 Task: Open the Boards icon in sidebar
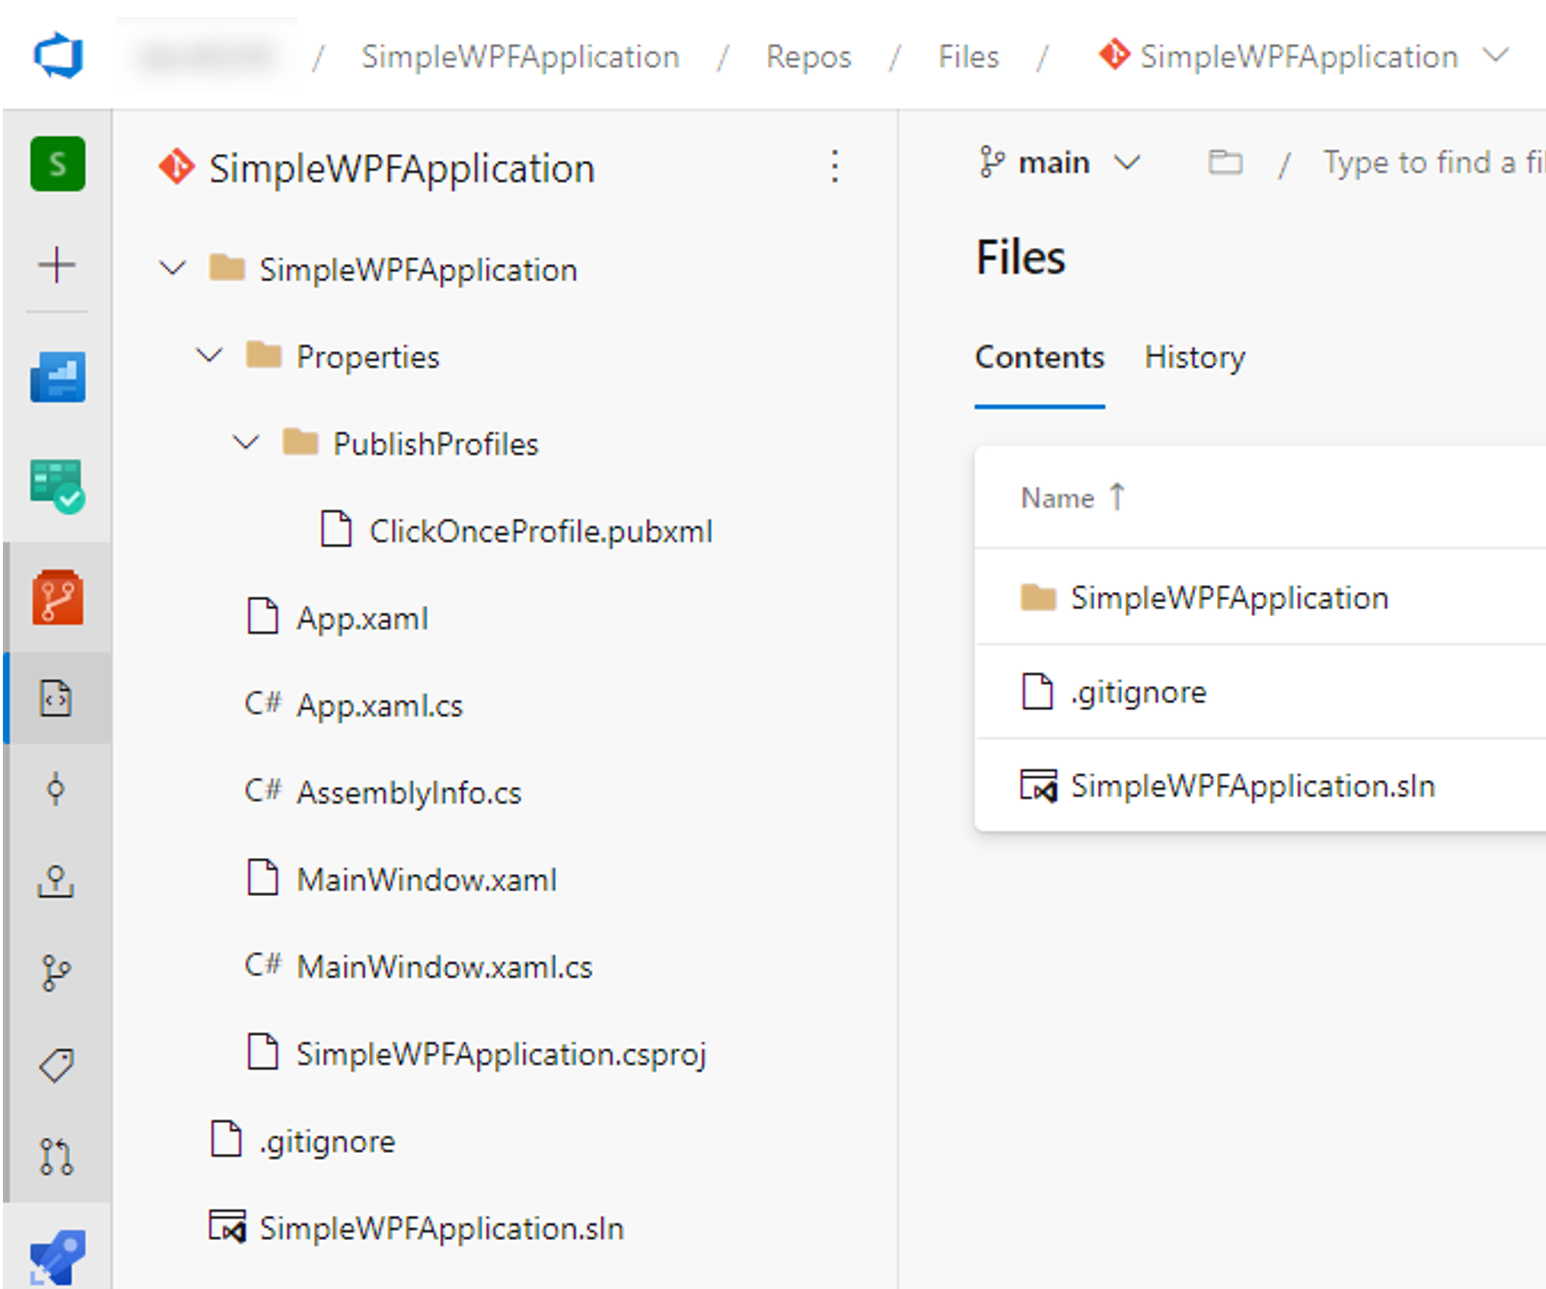[x=58, y=376]
